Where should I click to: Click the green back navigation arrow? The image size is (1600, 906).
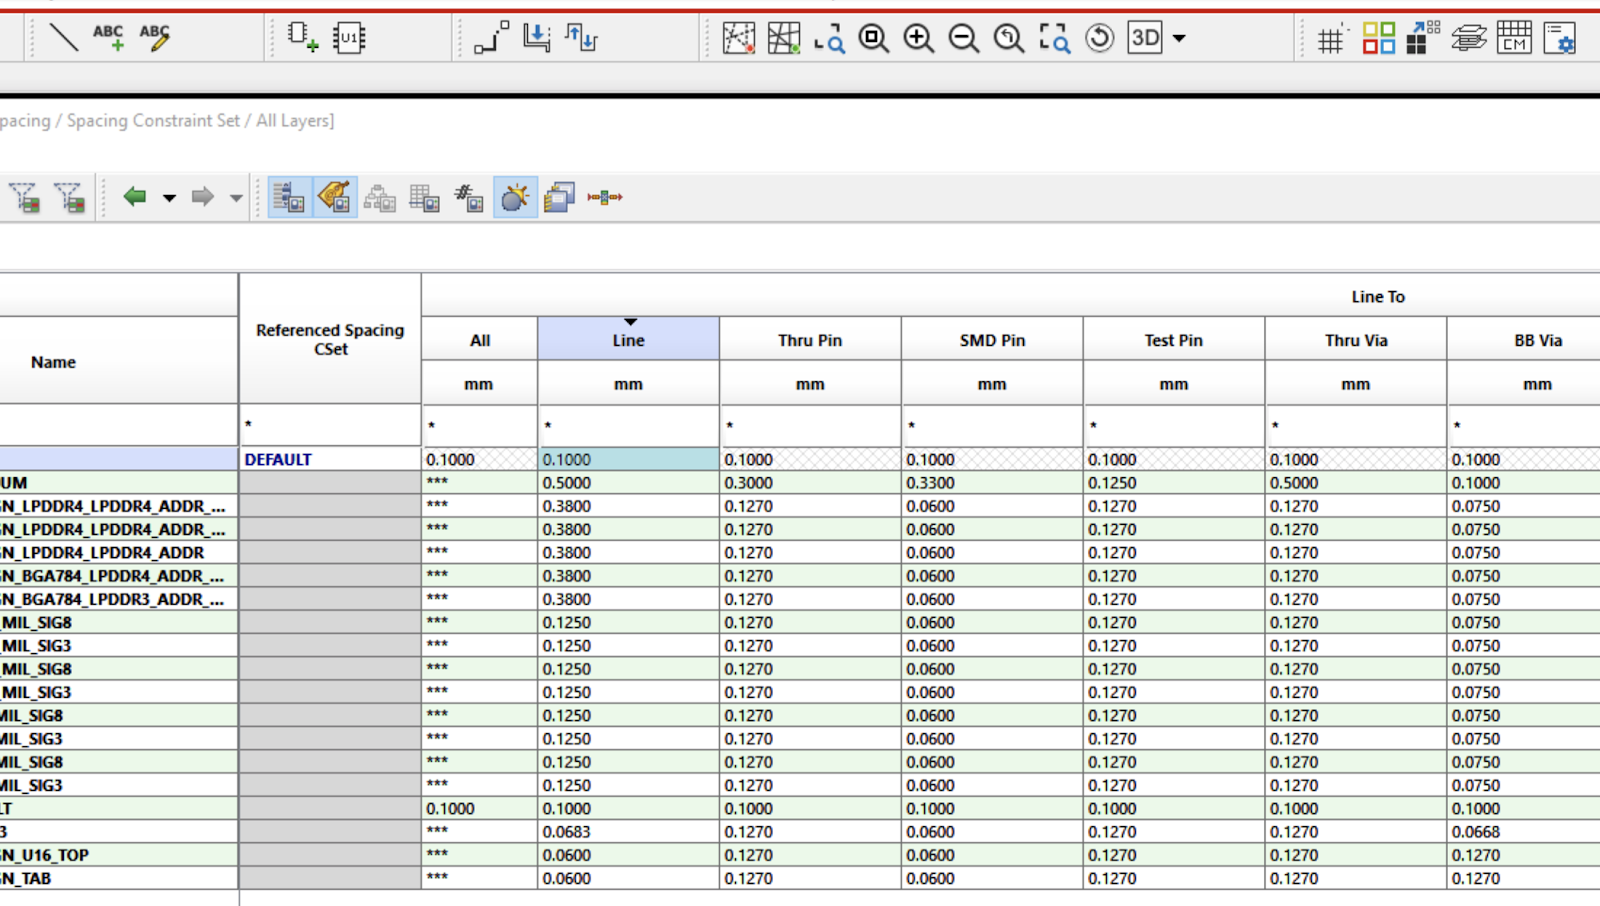pos(135,197)
